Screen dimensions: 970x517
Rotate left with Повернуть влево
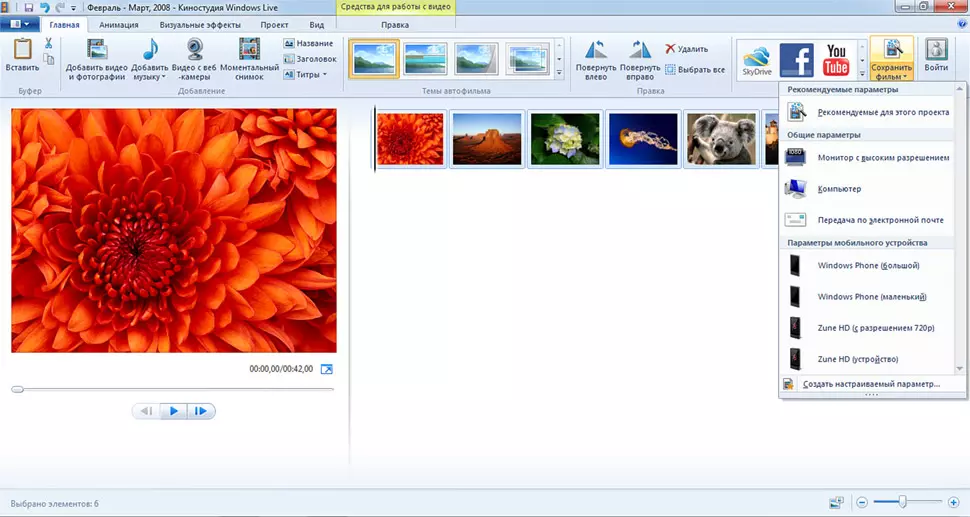[x=596, y=52]
